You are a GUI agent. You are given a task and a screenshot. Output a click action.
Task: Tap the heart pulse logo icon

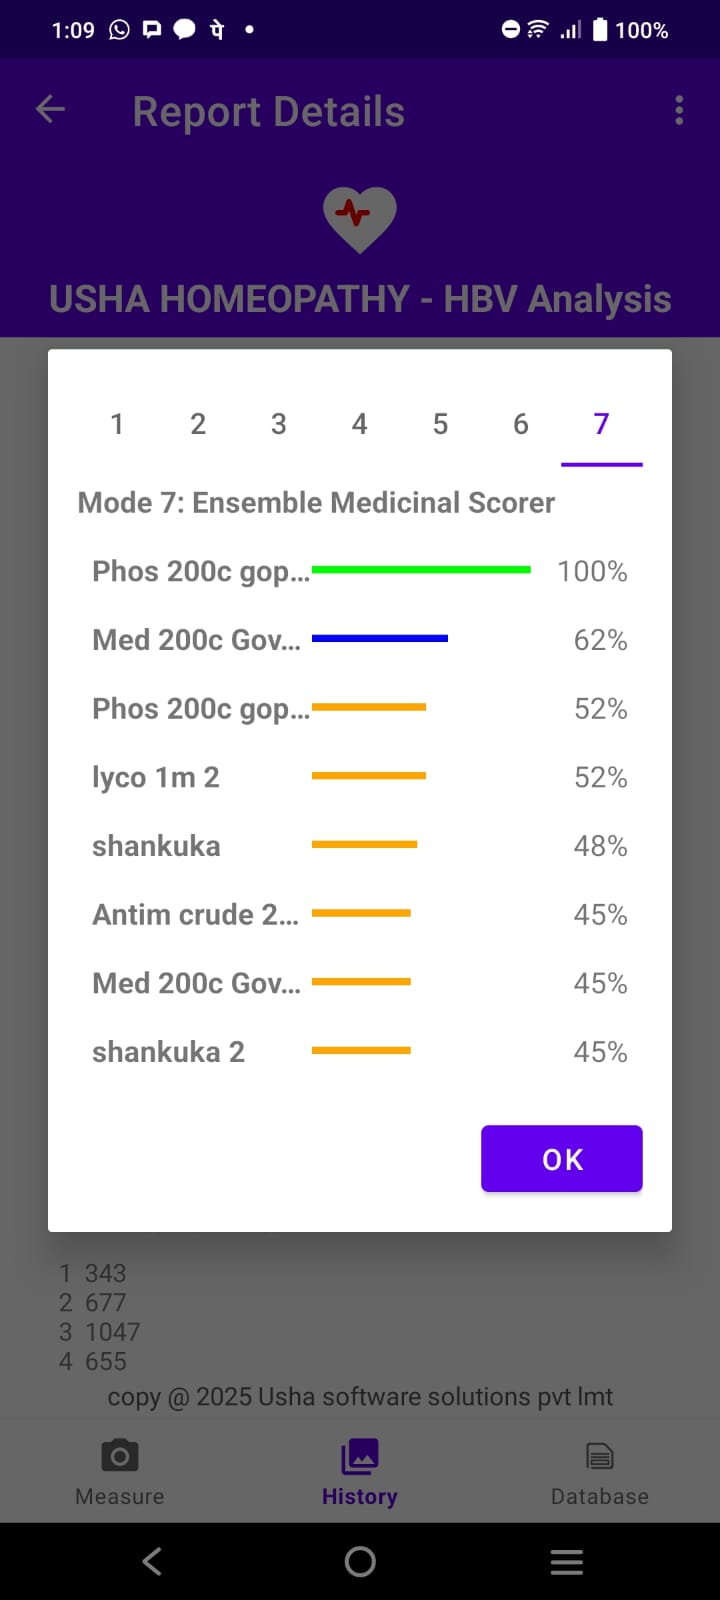(360, 217)
